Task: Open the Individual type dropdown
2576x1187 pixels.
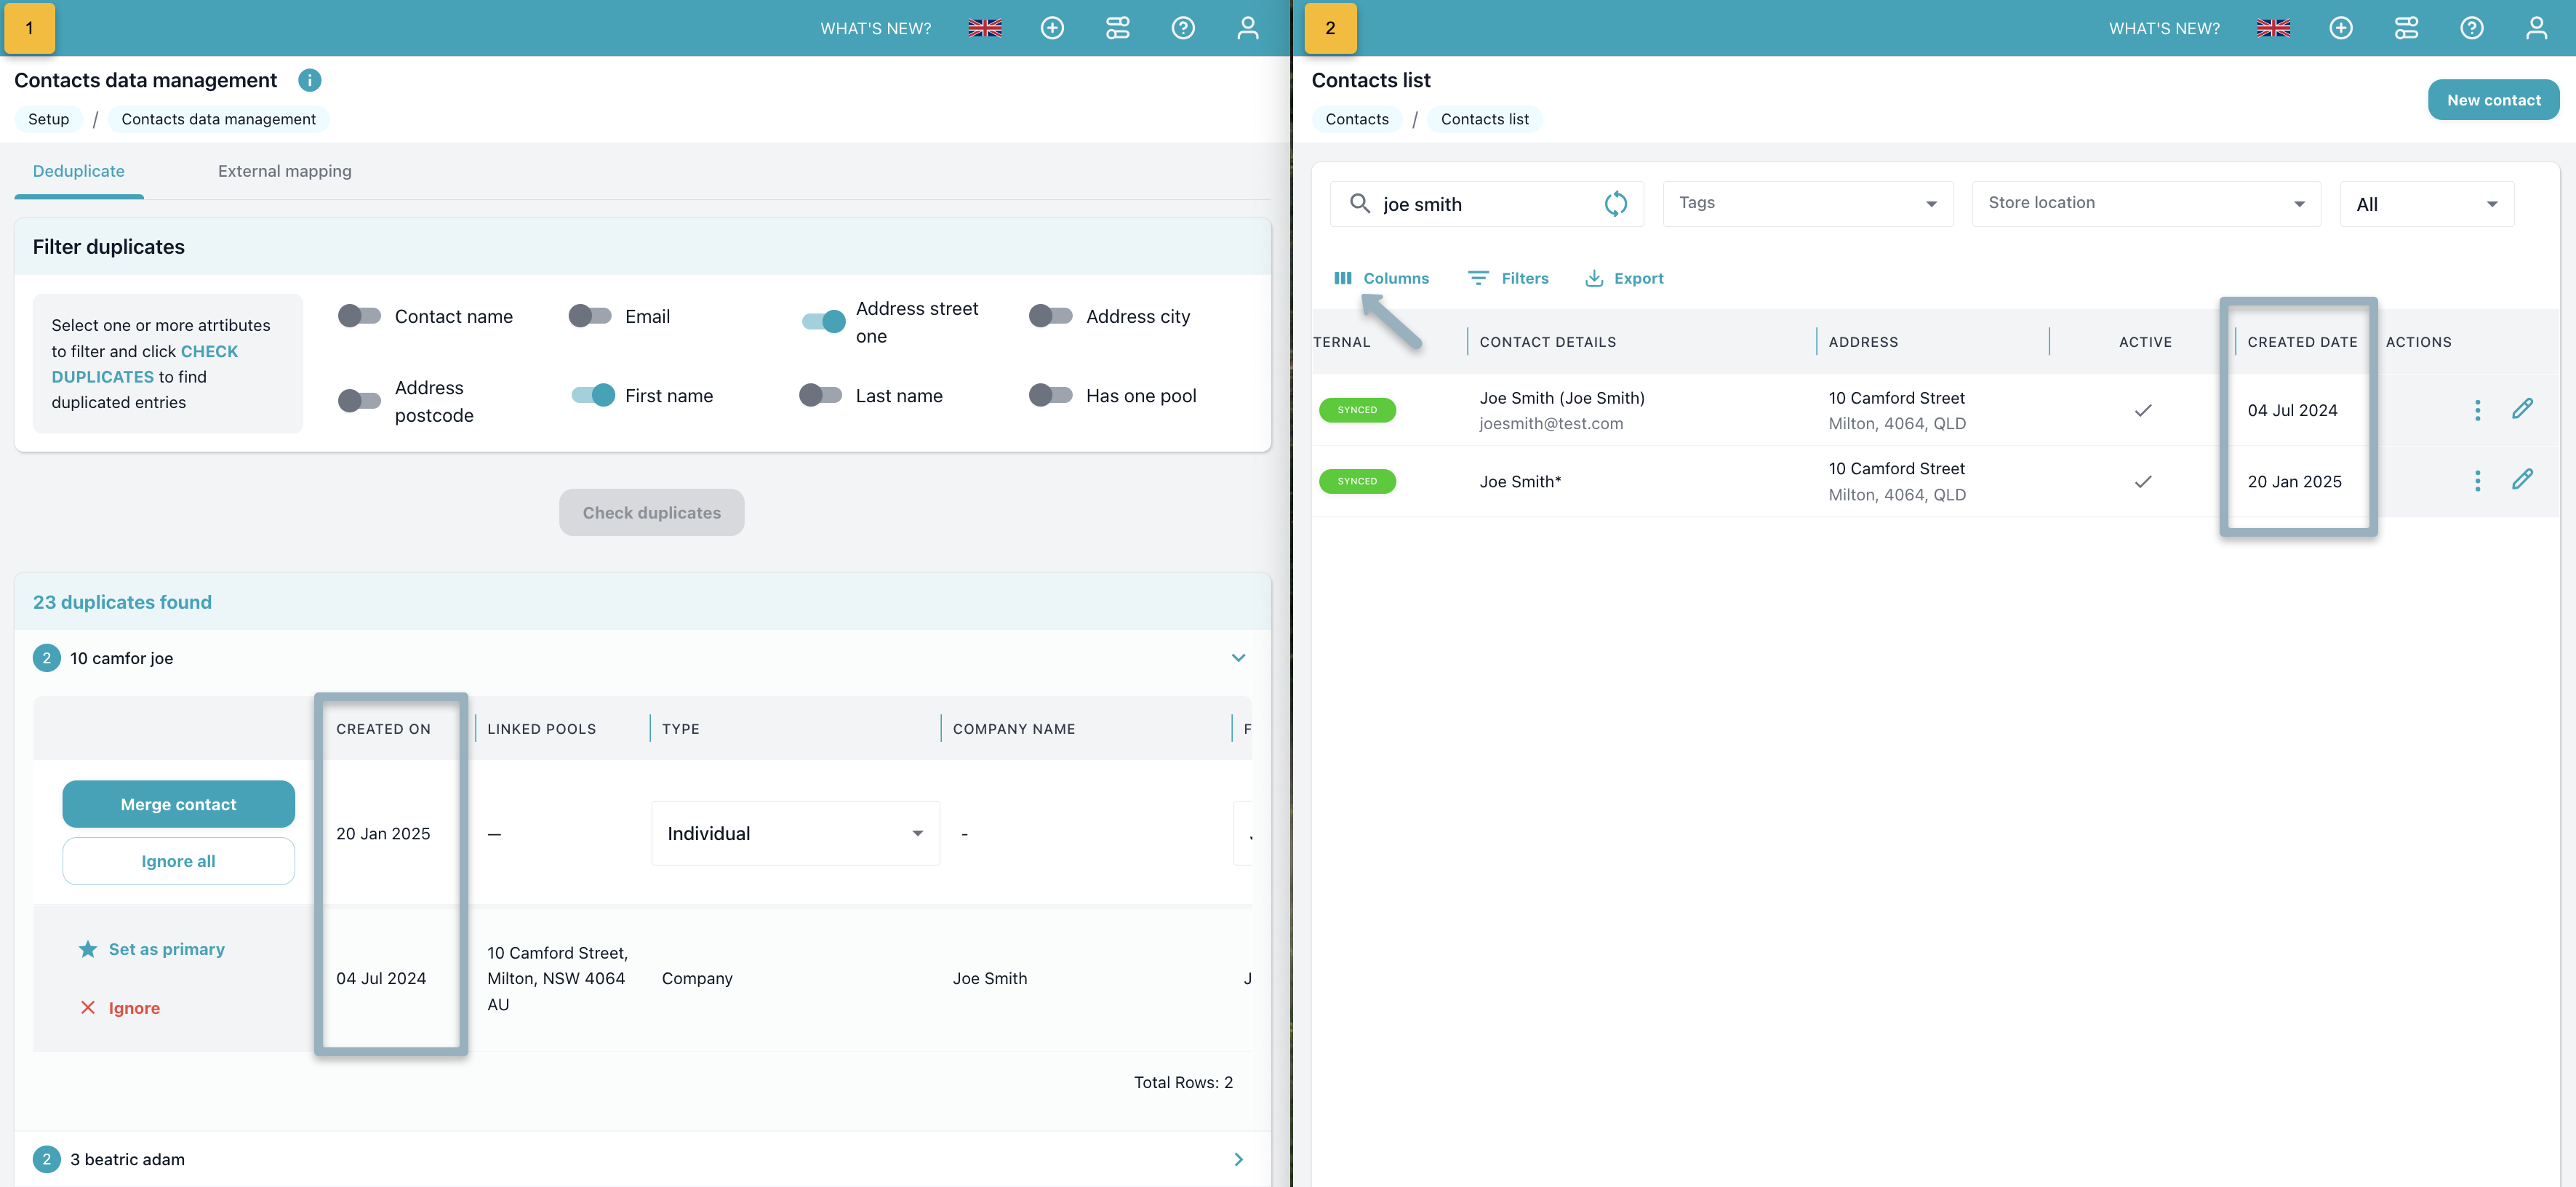Action: [794, 833]
